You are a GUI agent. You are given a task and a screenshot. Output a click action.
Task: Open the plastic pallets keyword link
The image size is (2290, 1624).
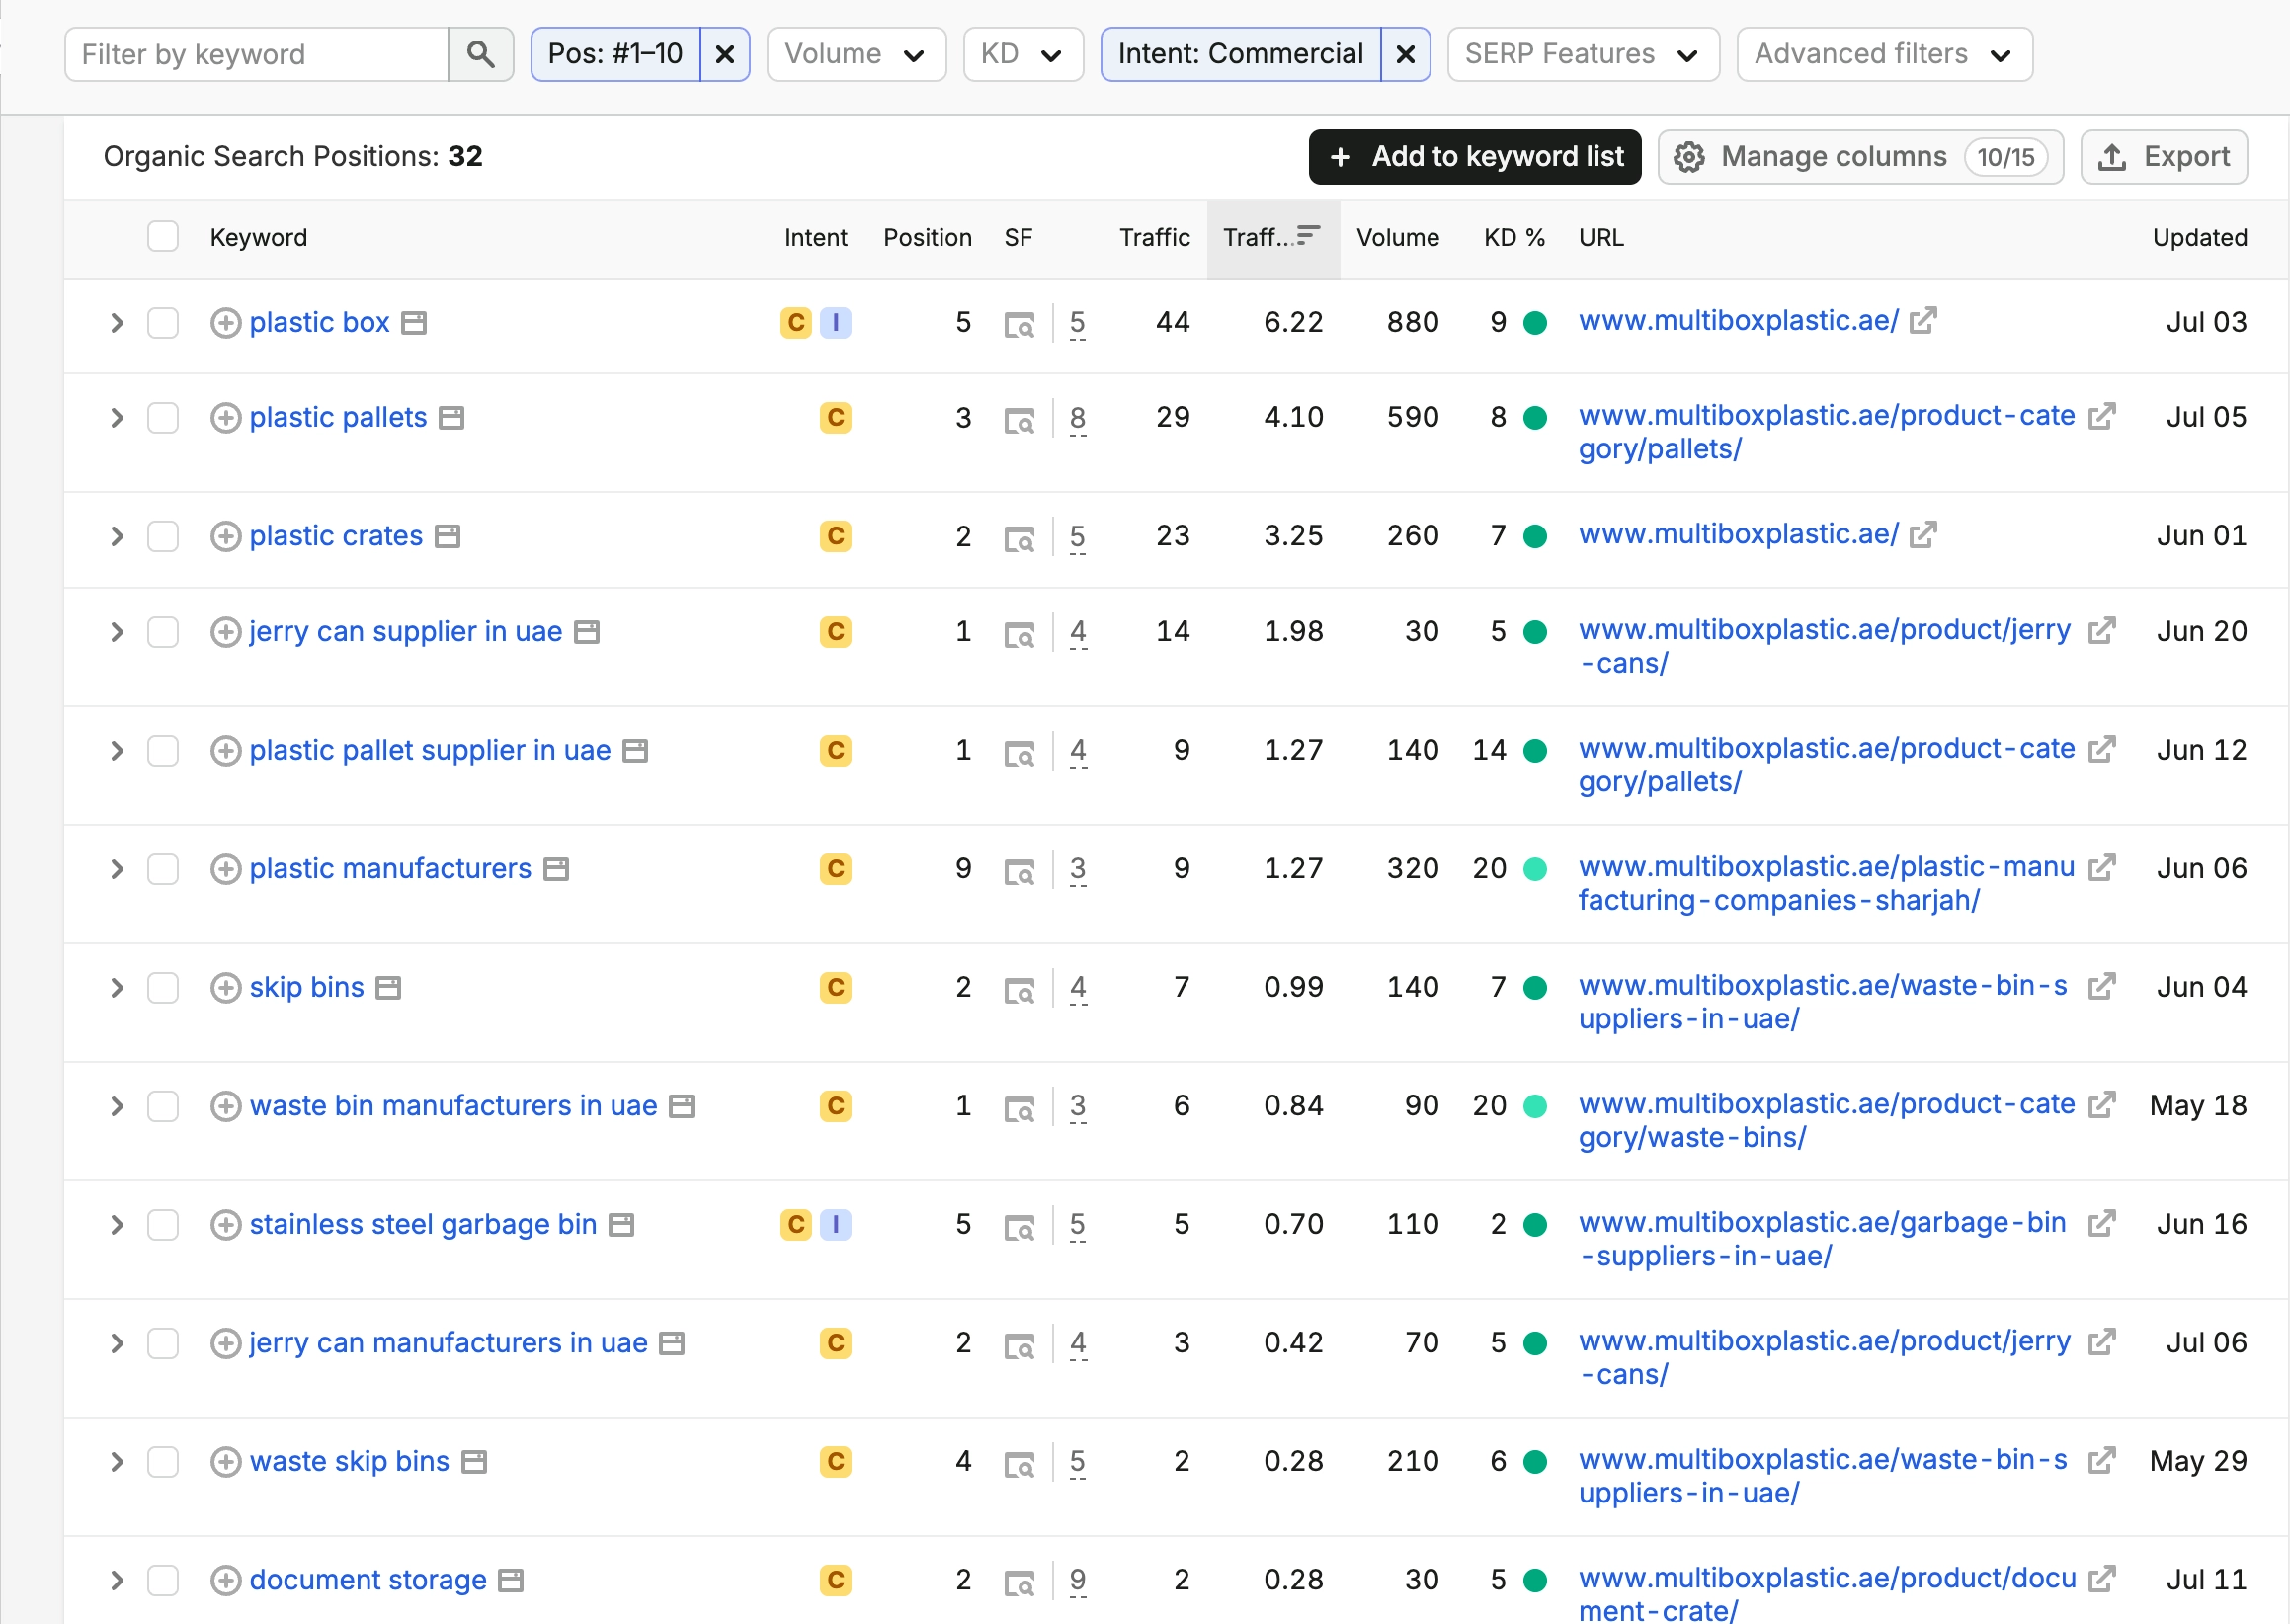tap(338, 417)
